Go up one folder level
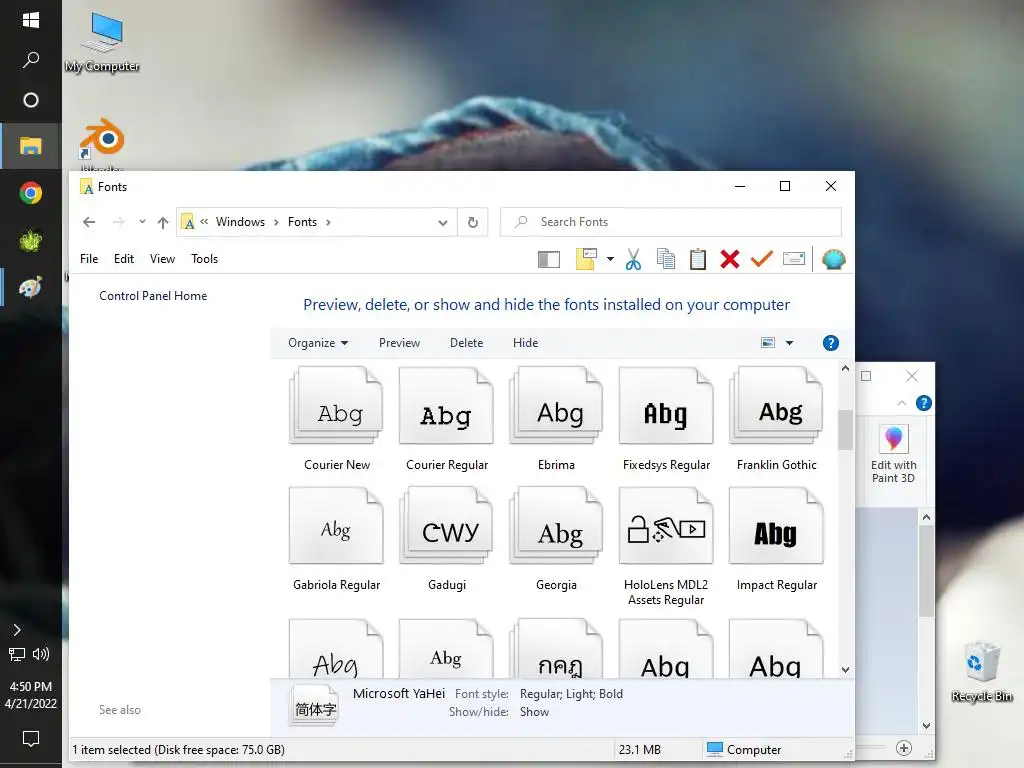This screenshot has height=768, width=1024. (163, 222)
